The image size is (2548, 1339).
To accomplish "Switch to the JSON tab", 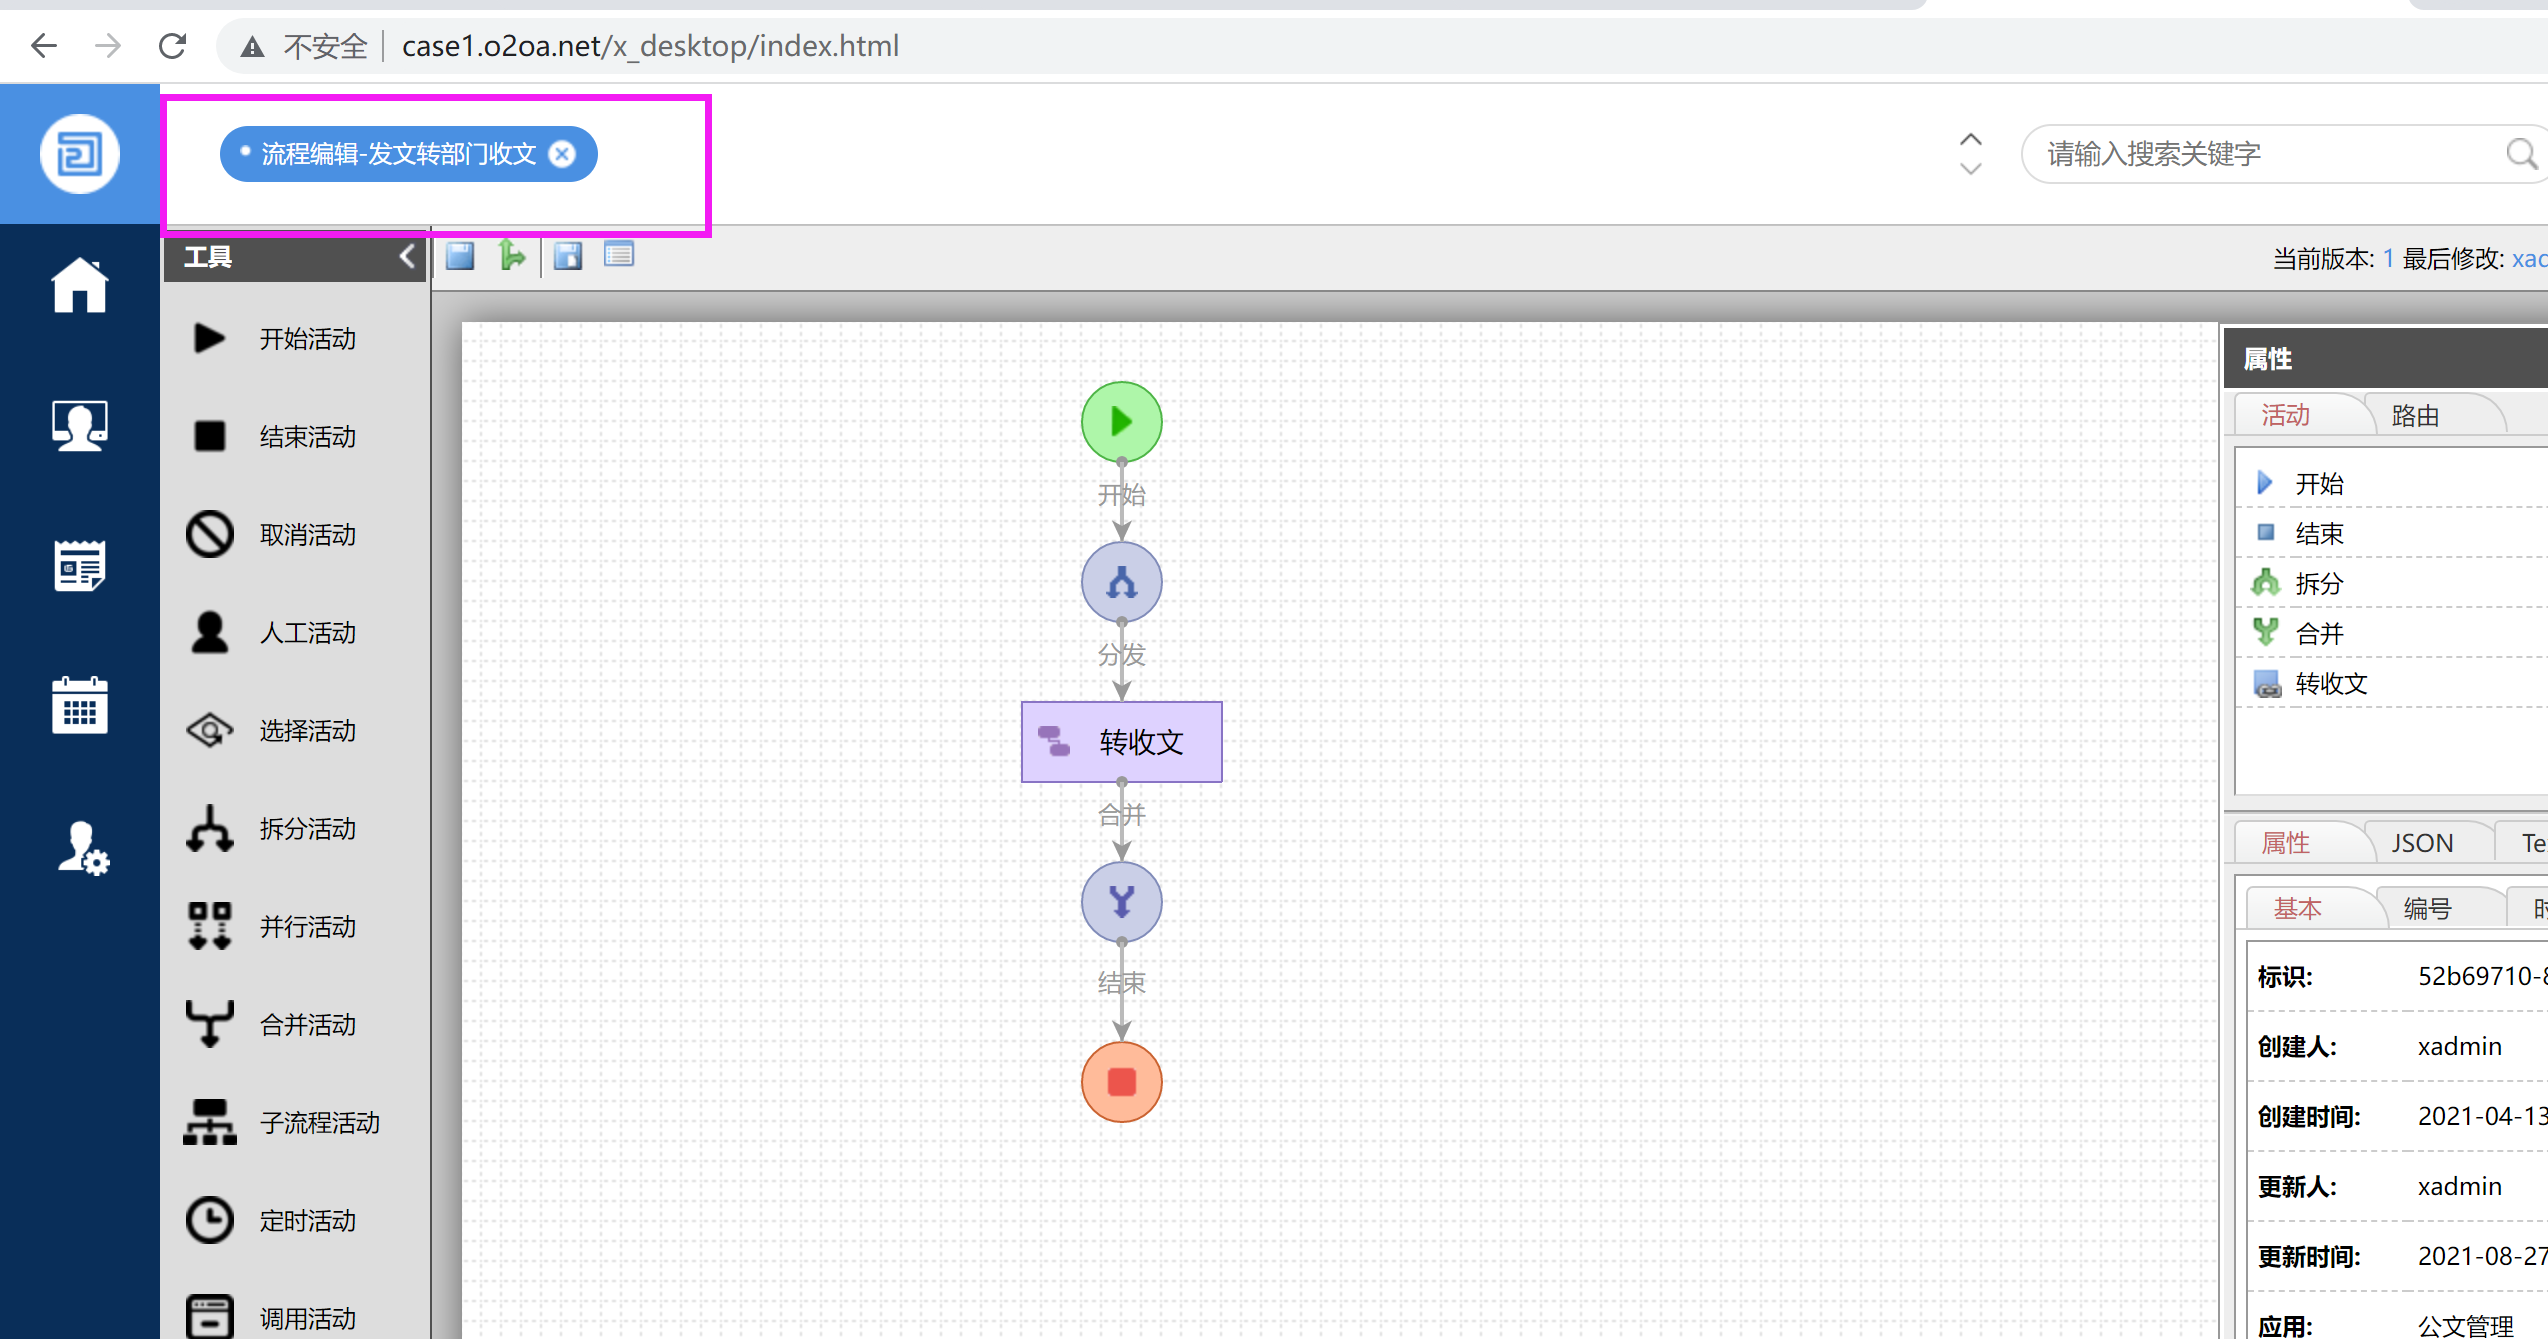I will (2421, 843).
